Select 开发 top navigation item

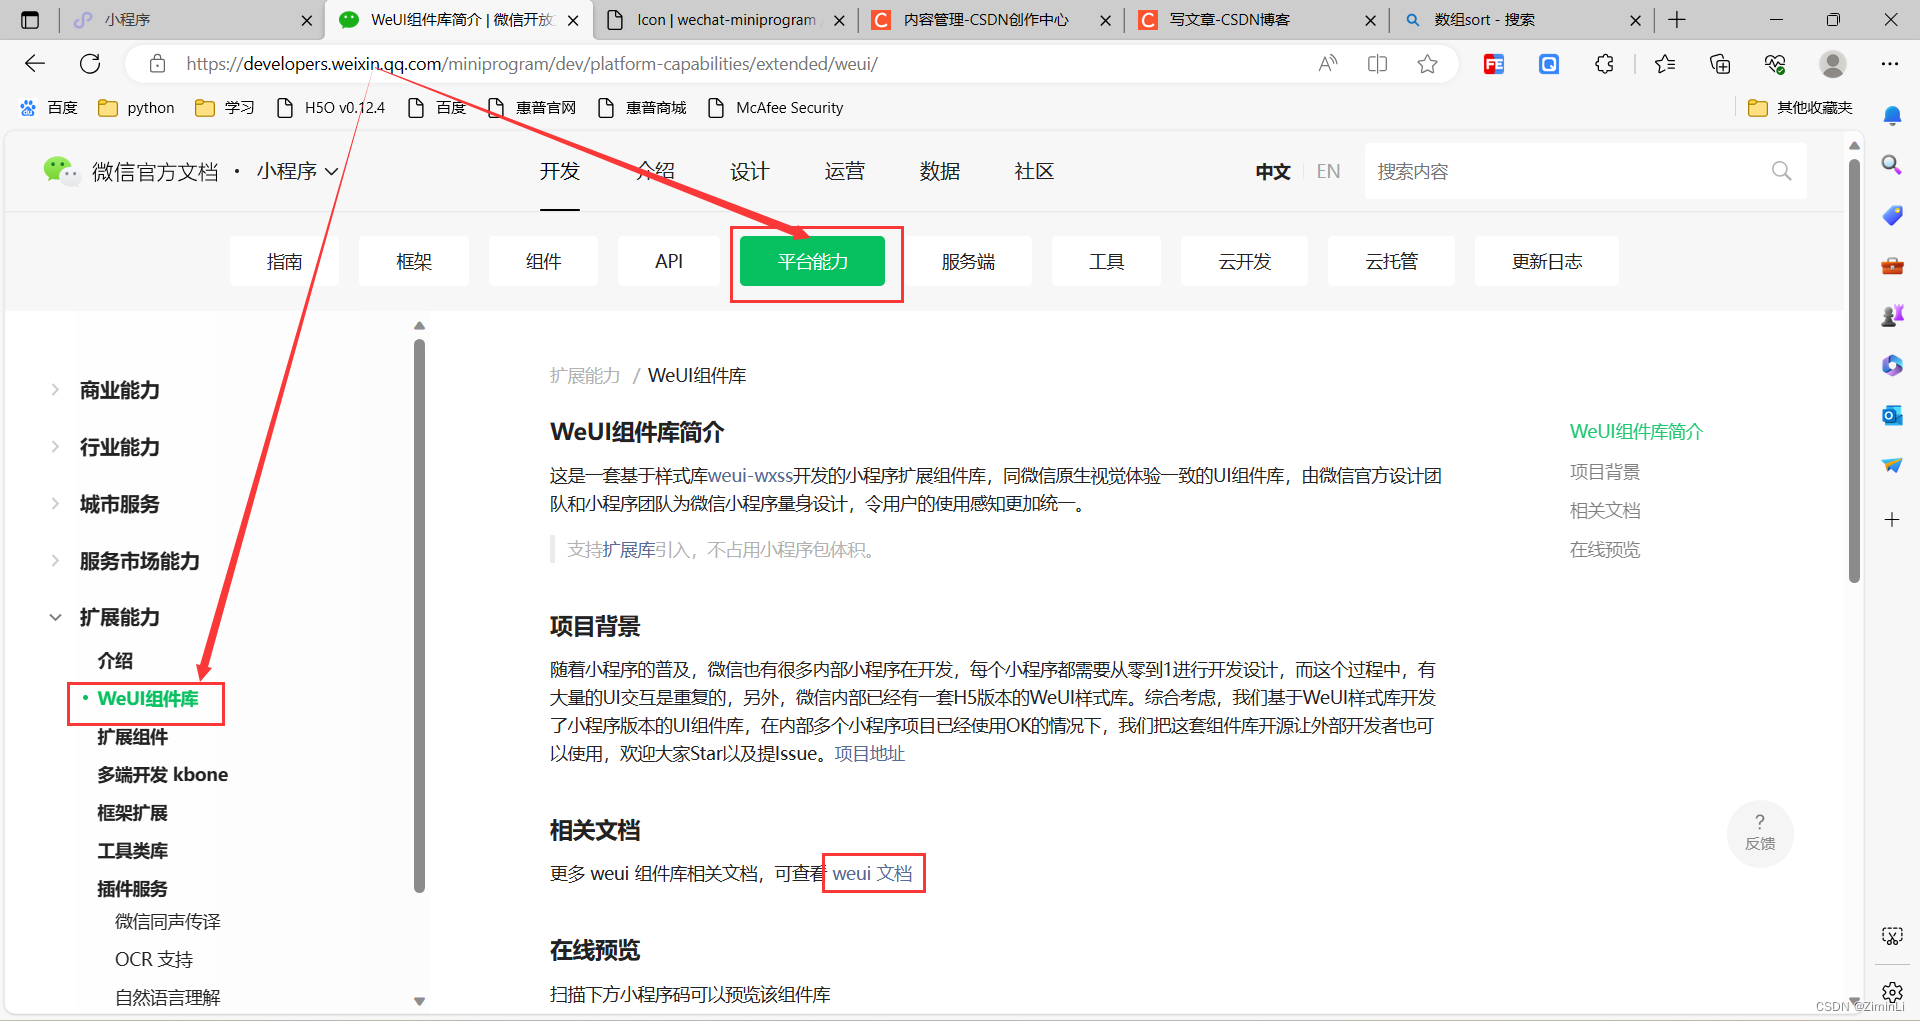coord(560,171)
